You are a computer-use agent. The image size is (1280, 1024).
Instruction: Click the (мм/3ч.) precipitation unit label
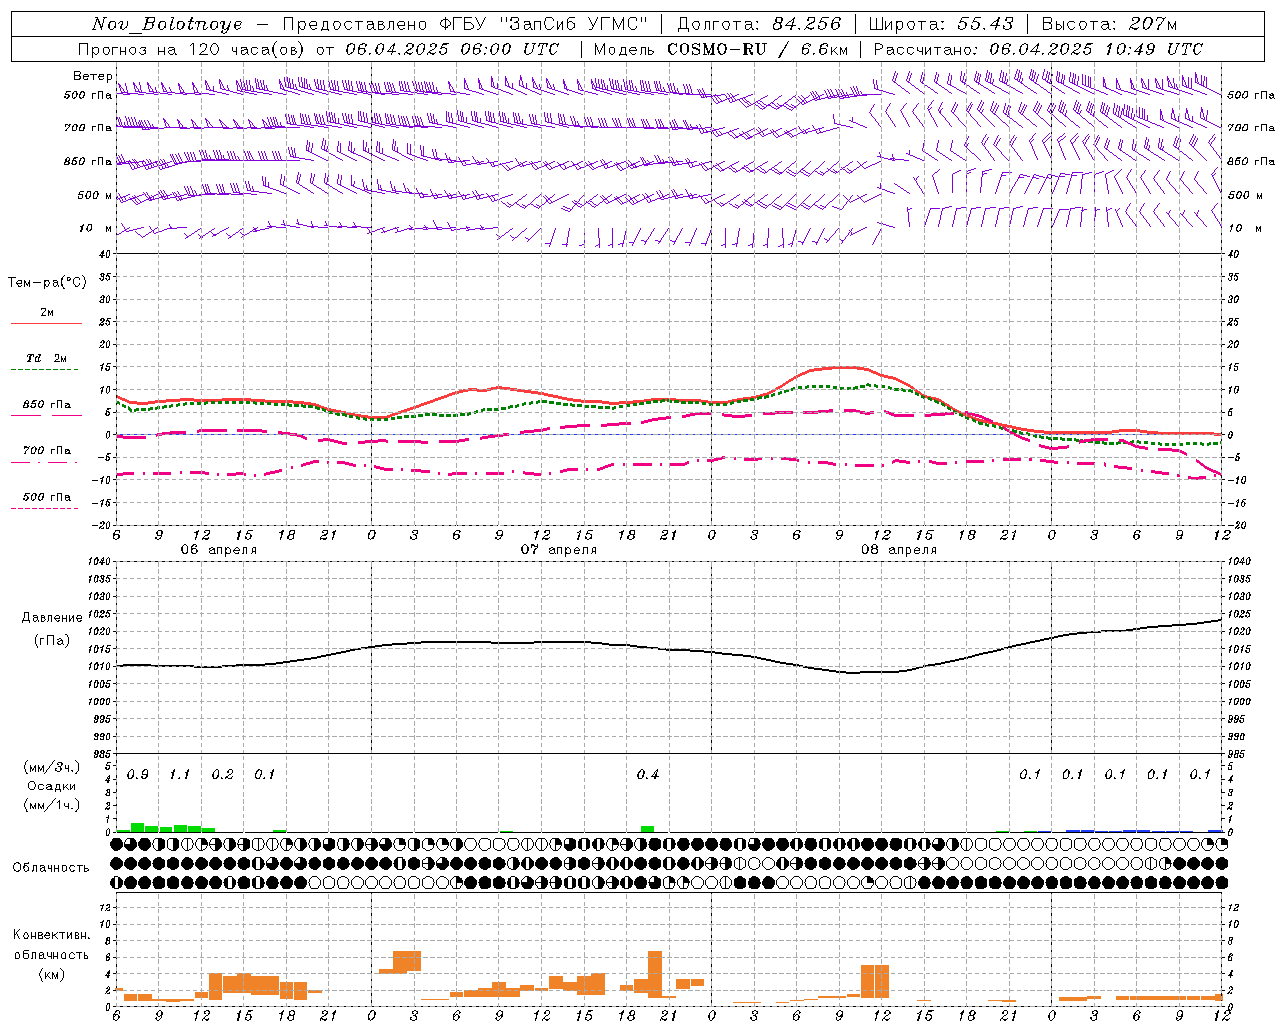click(52, 768)
